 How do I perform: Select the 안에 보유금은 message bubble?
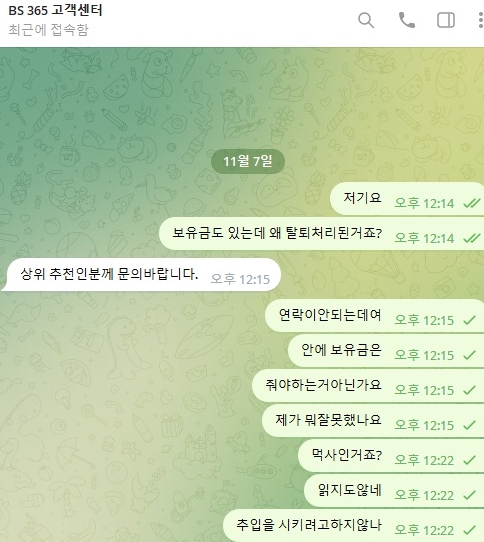pyautogui.click(x=386, y=351)
